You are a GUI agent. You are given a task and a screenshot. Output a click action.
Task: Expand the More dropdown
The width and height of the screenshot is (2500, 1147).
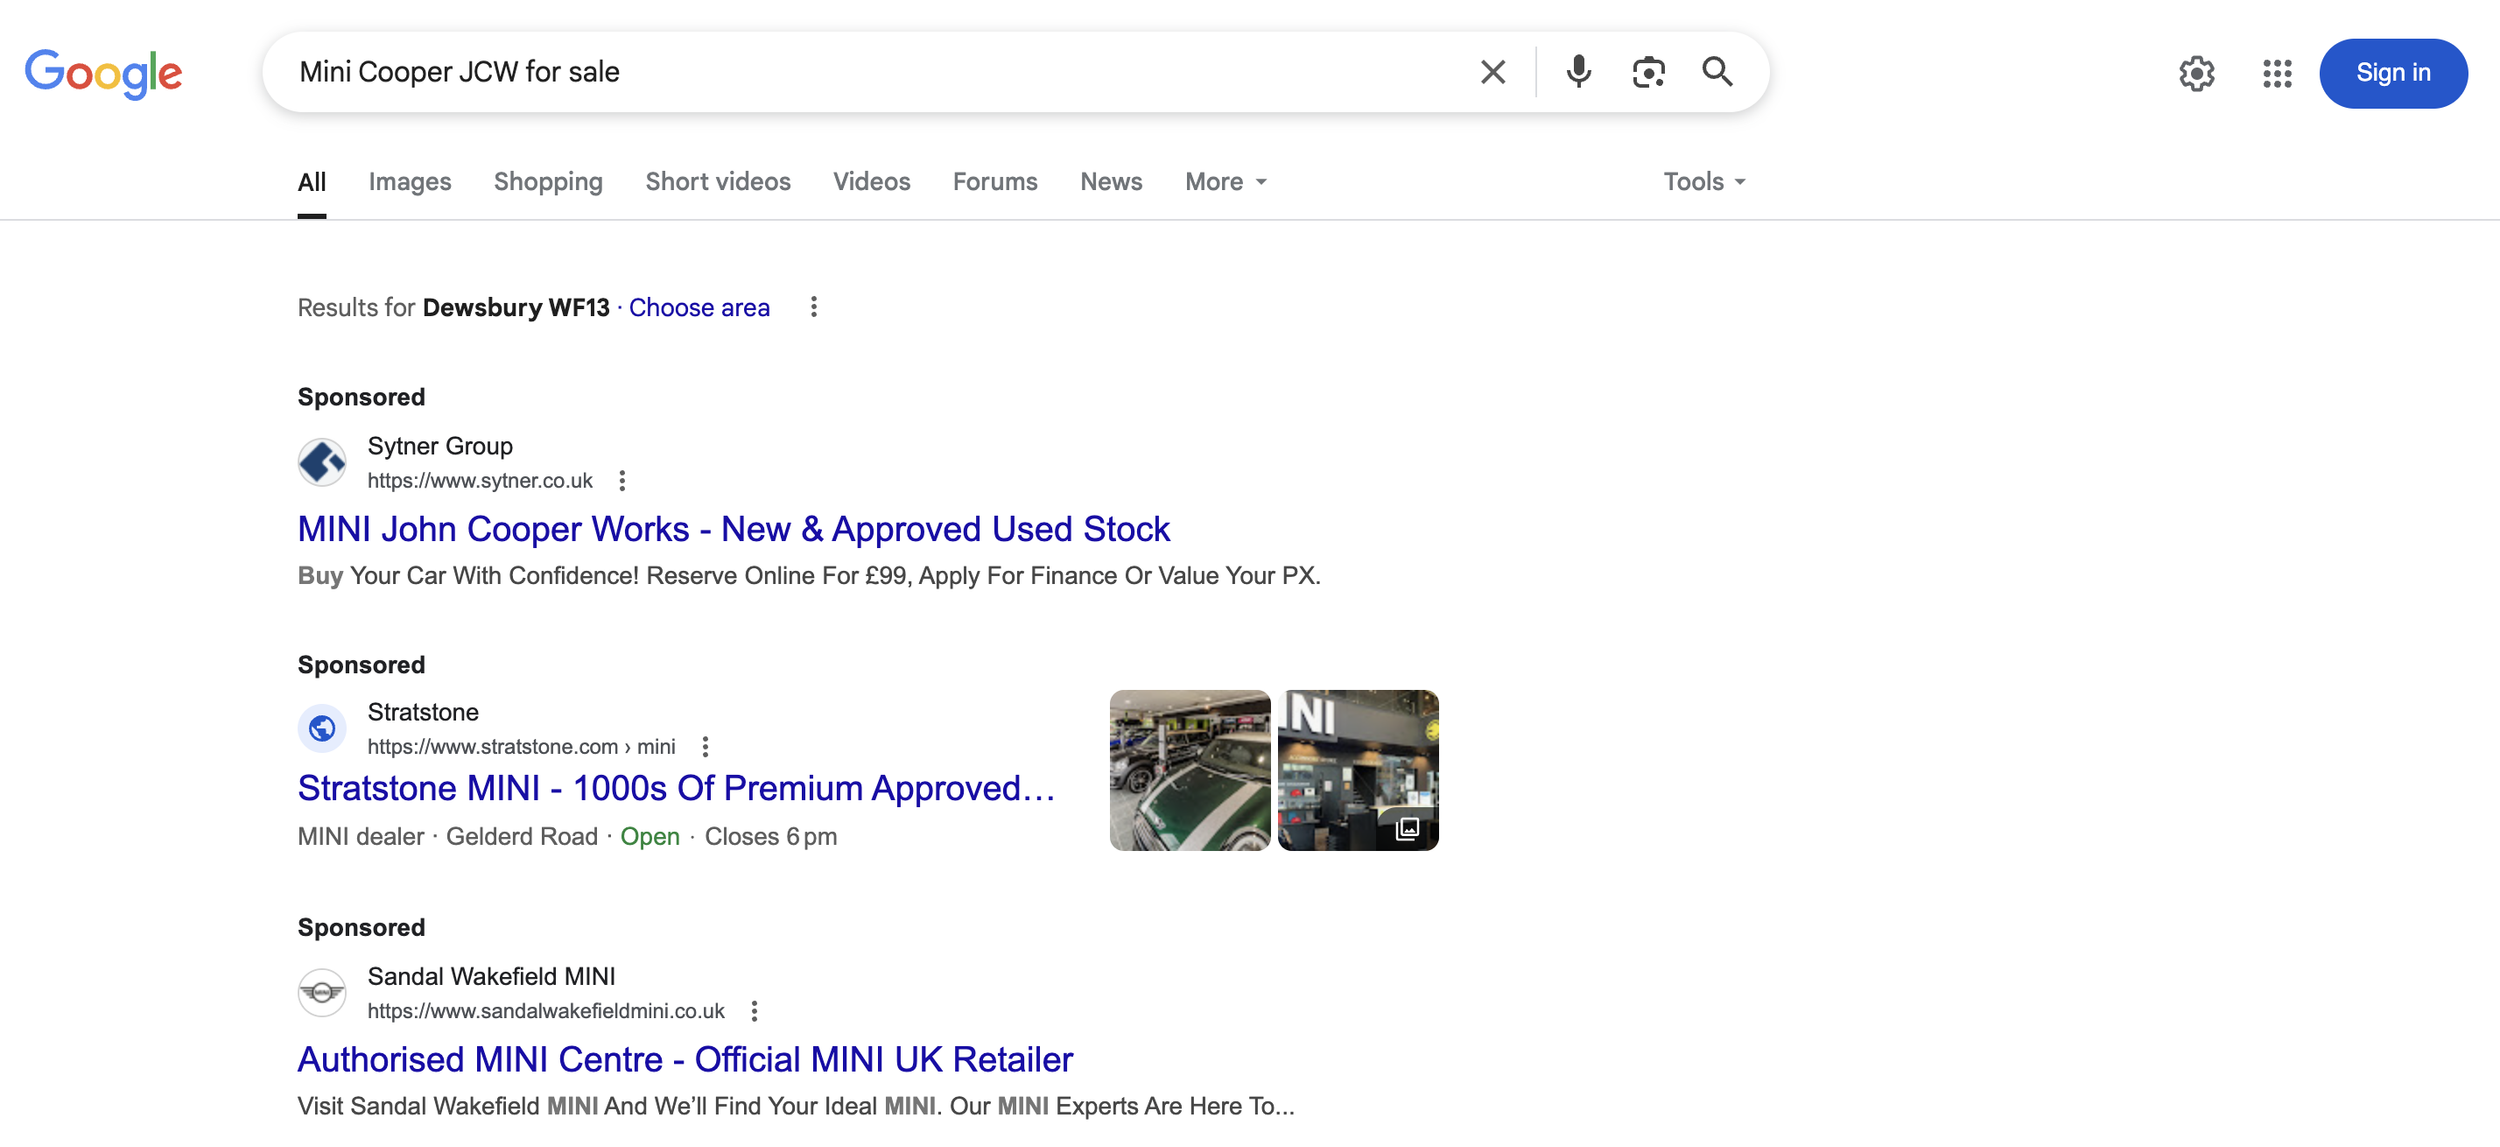point(1226,182)
